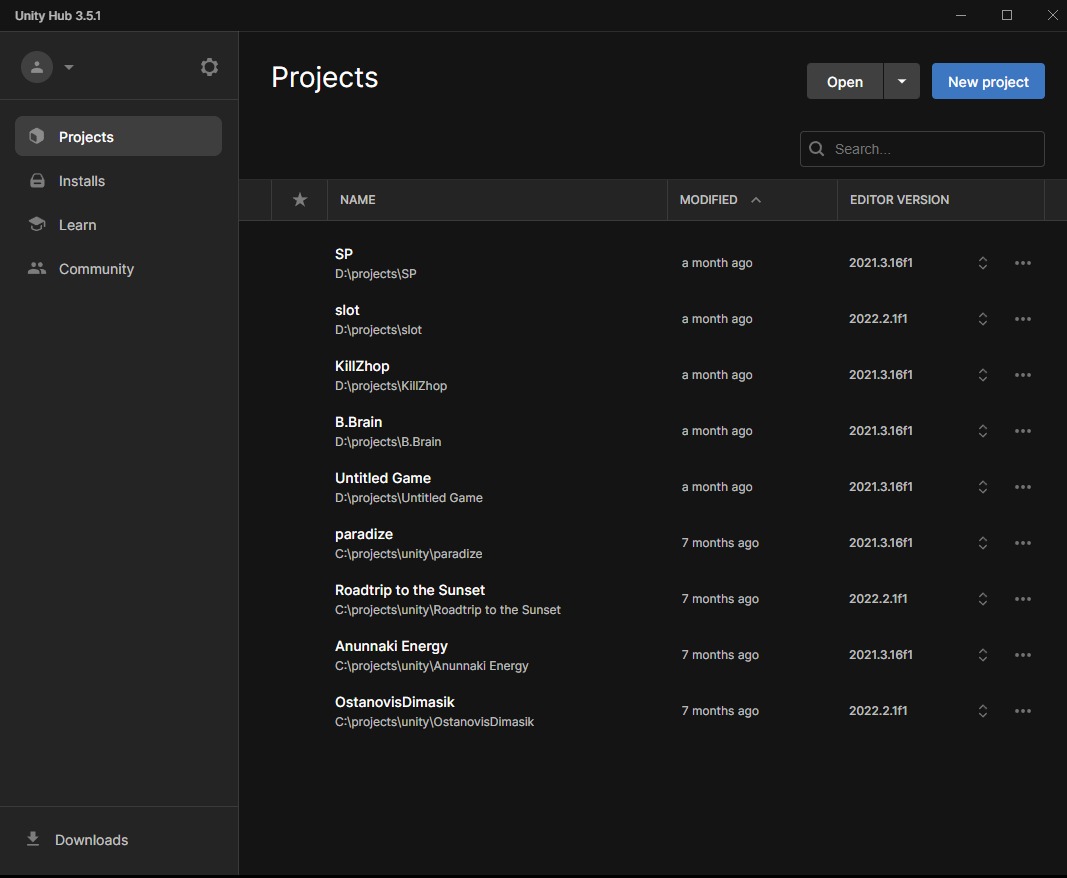Open the Roadtrip to the Sunset project
Screen dimensions: 1067x878
coord(410,590)
